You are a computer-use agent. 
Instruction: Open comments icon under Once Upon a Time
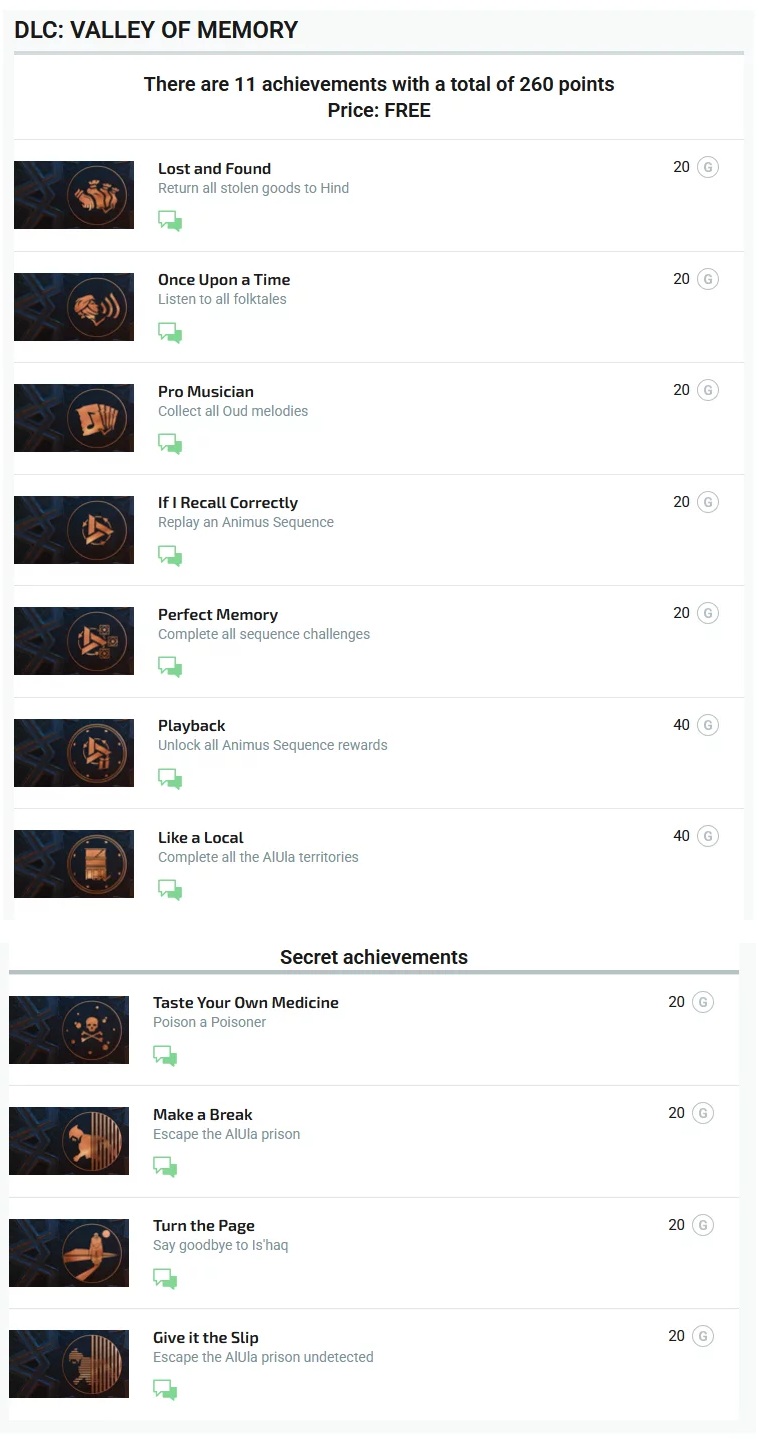[x=170, y=333]
